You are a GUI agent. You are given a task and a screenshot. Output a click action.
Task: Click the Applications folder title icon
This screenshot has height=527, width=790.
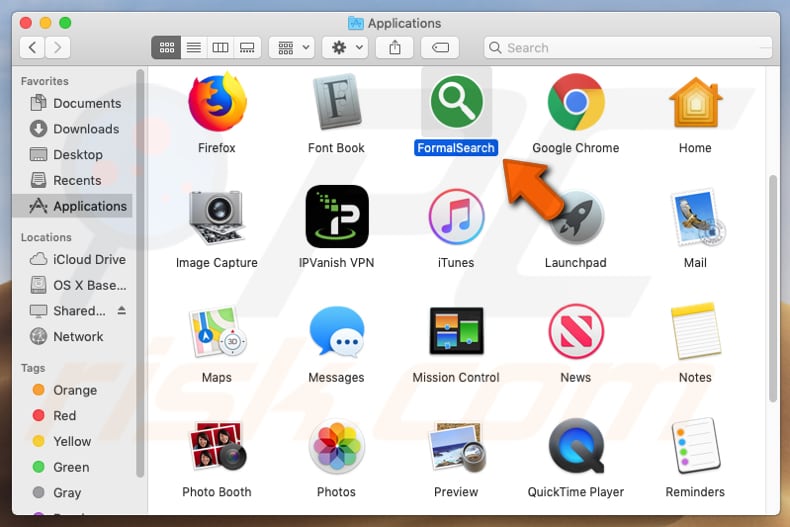pyautogui.click(x=356, y=23)
